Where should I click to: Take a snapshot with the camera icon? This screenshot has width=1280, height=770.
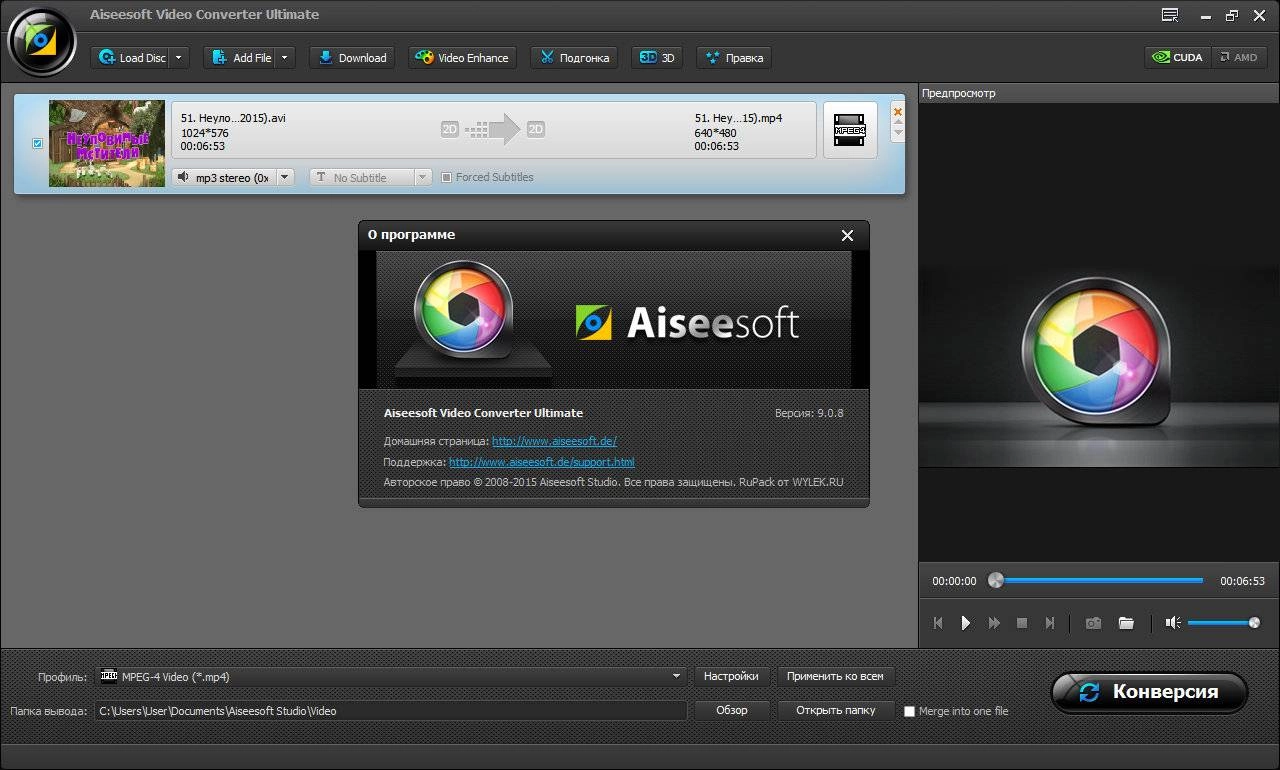coord(1094,623)
